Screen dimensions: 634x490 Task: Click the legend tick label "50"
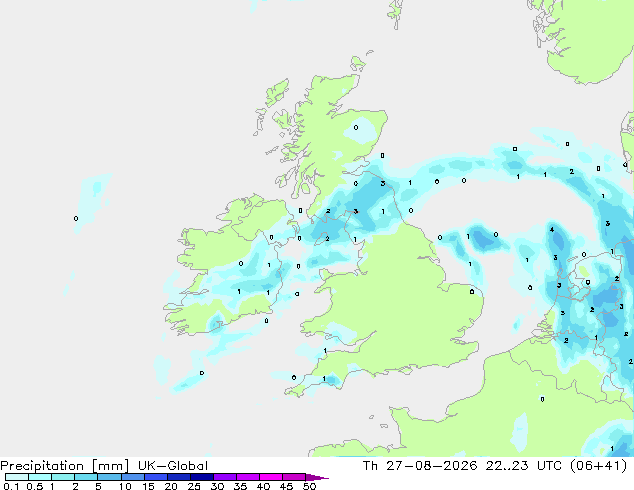point(309,486)
